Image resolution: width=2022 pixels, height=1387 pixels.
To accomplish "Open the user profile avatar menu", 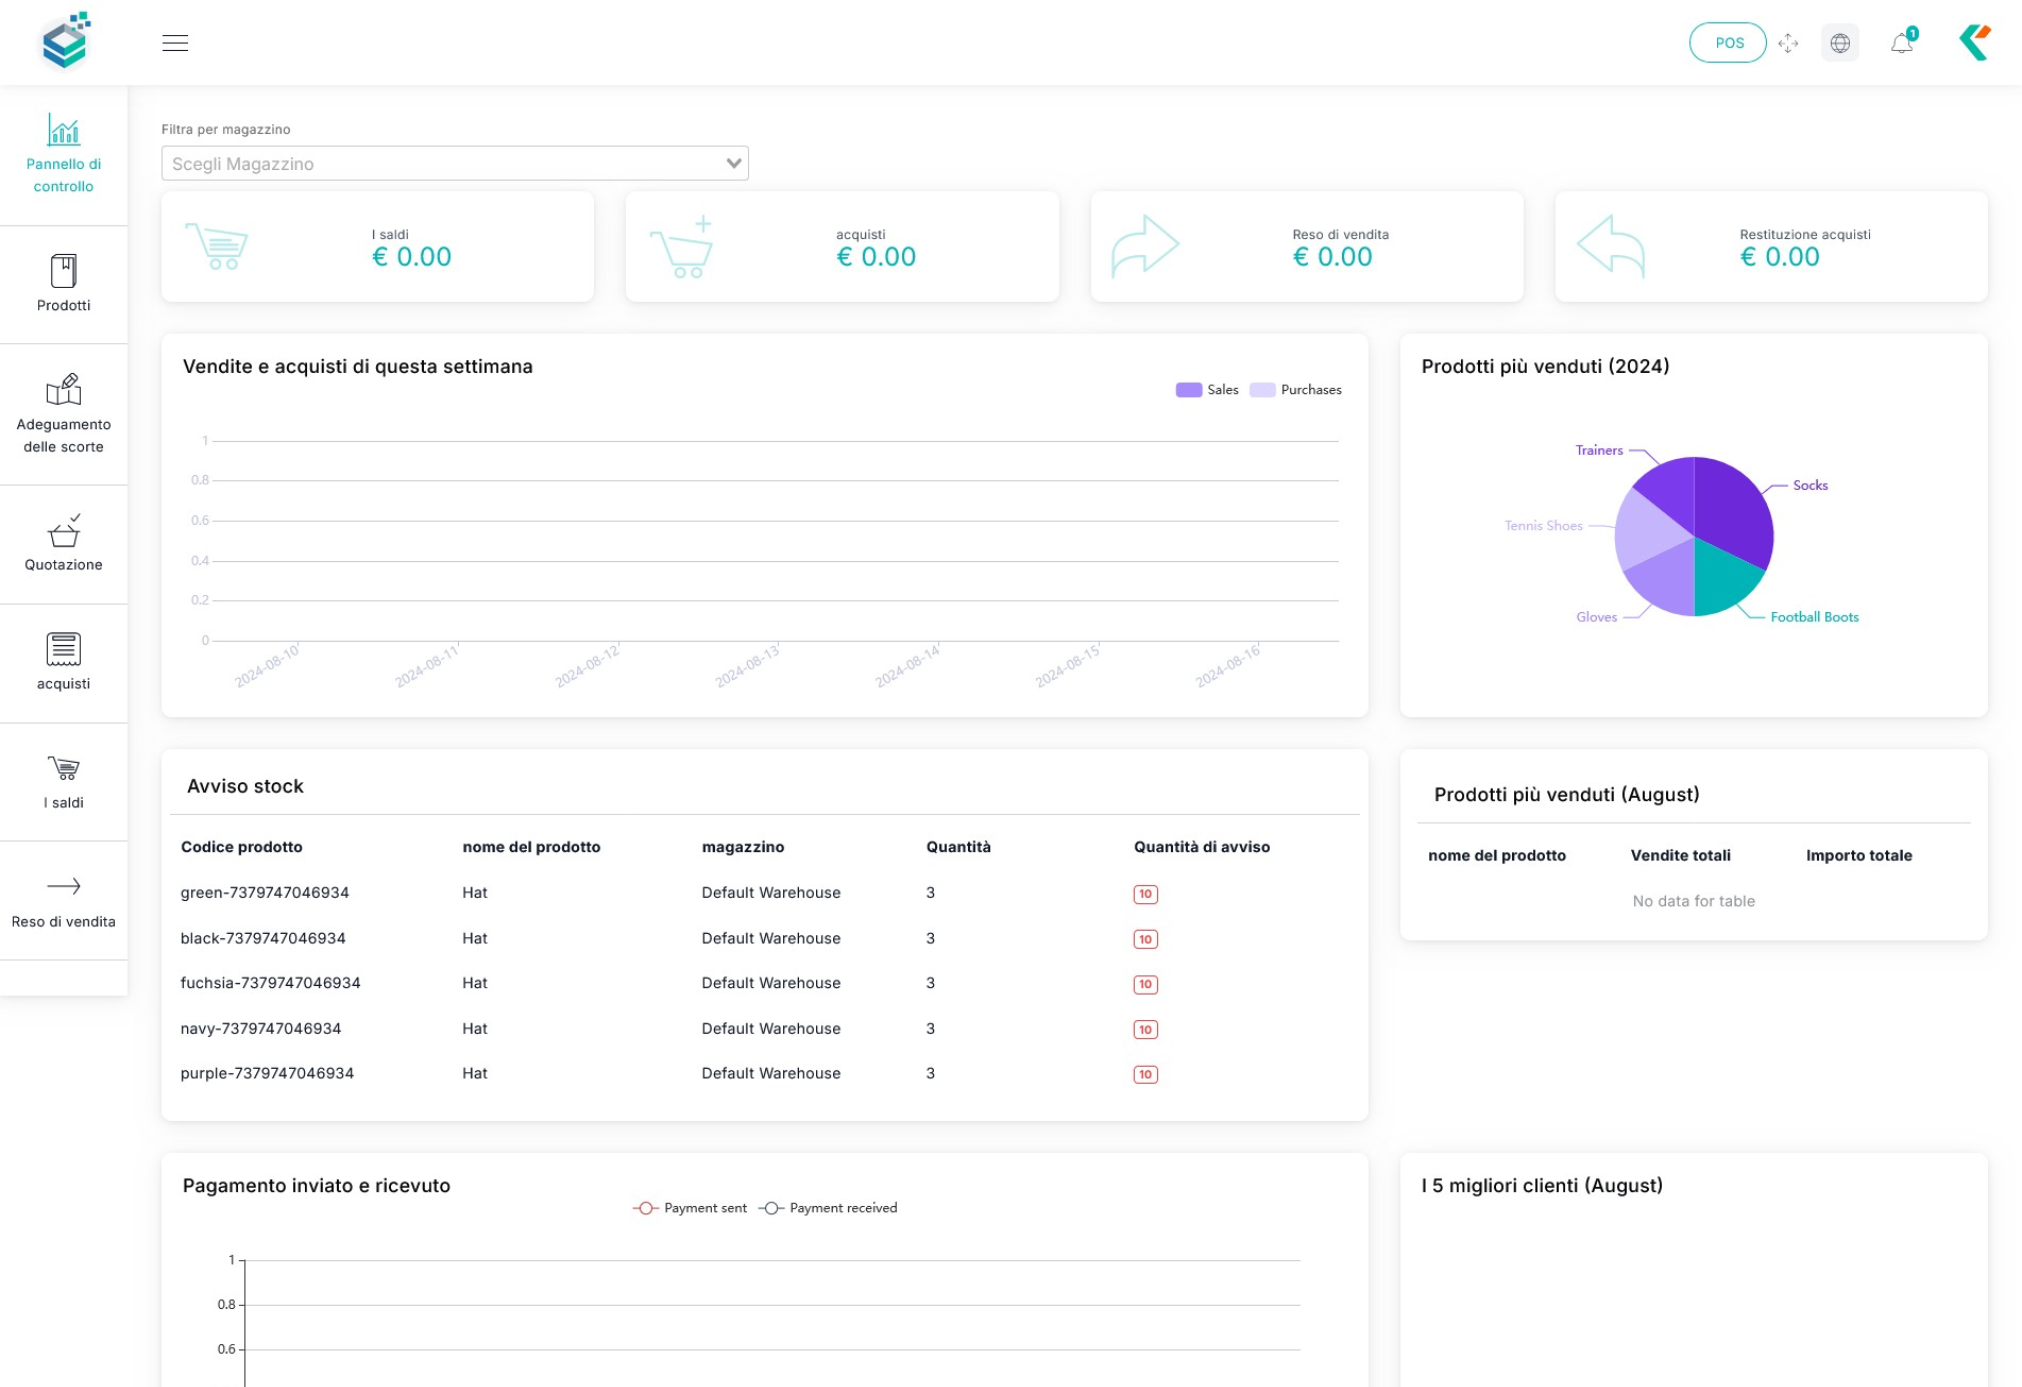I will pos(1975,42).
